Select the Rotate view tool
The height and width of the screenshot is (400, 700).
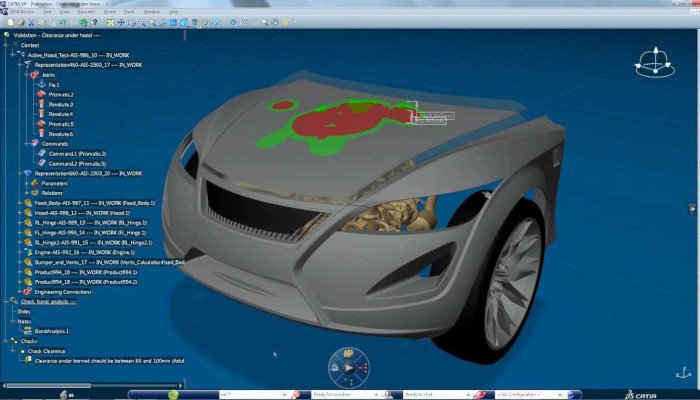pos(132,22)
